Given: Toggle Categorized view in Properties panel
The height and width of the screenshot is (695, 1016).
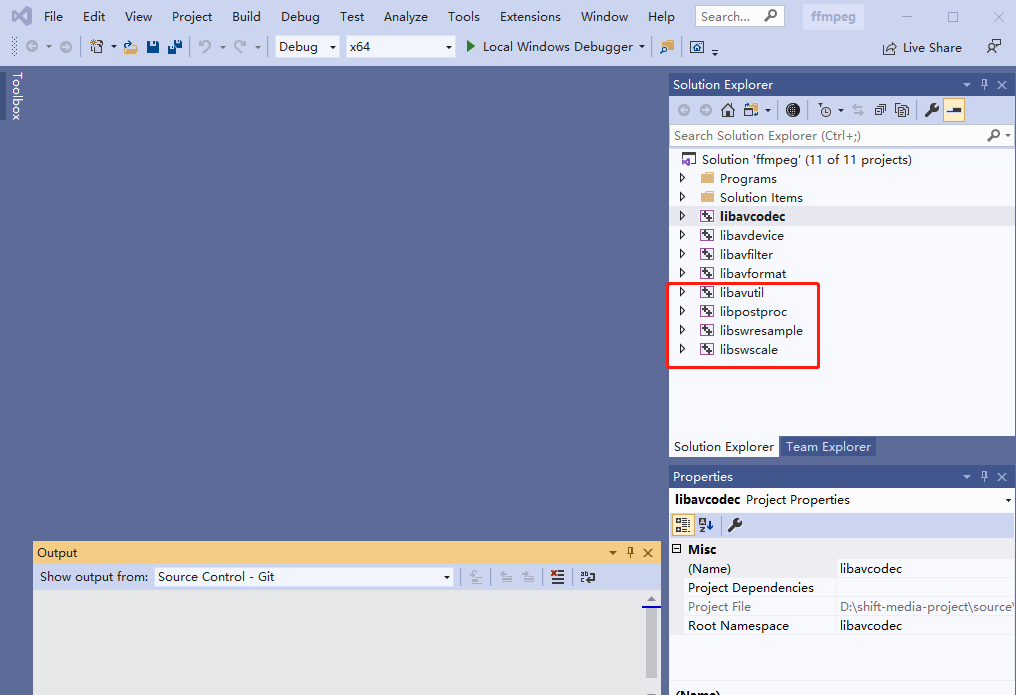Looking at the screenshot, I should point(683,525).
